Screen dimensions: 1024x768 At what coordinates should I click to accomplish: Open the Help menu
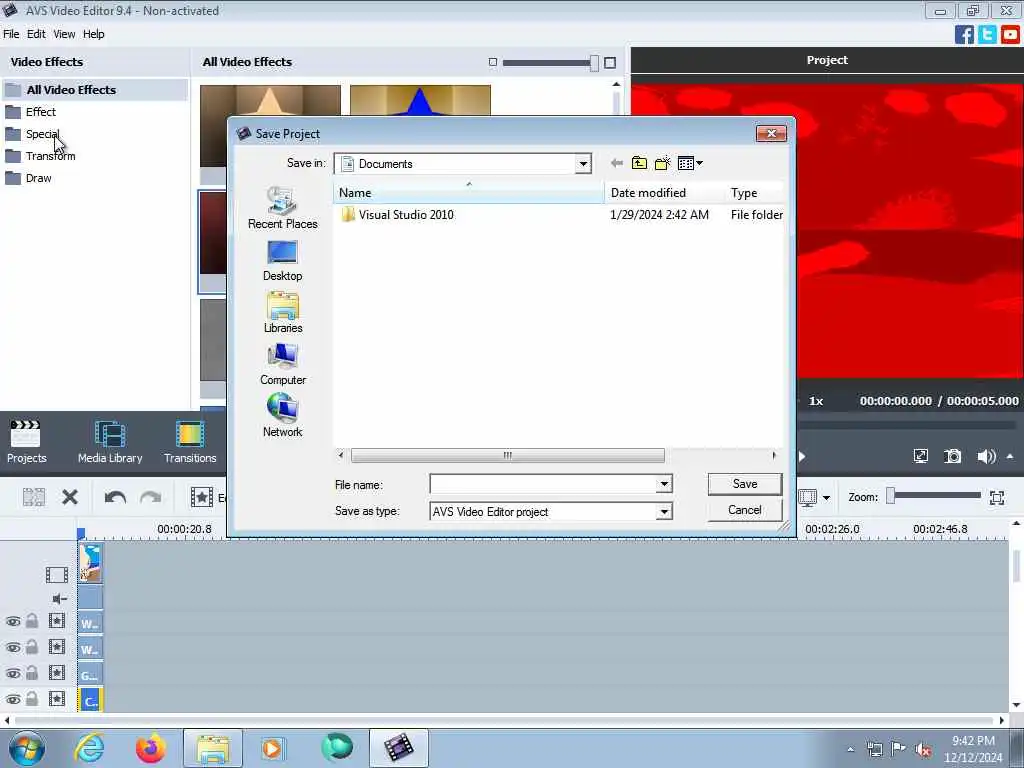pyautogui.click(x=93, y=34)
